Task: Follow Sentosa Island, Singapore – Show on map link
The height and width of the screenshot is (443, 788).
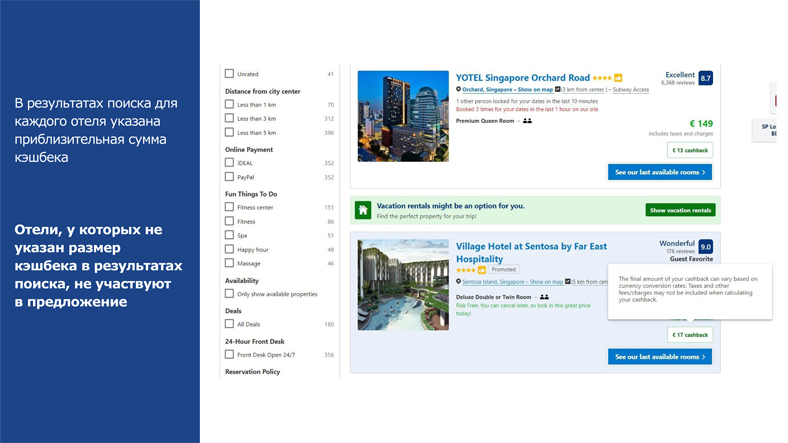Action: click(513, 282)
